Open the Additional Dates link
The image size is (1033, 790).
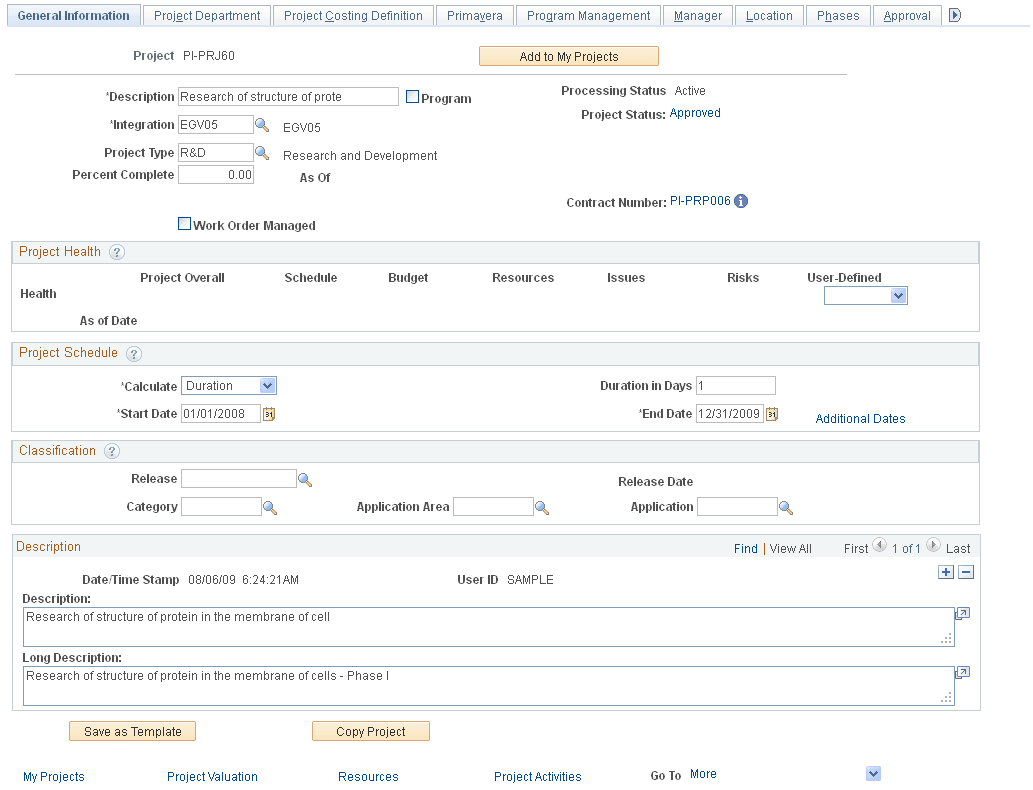tap(860, 418)
